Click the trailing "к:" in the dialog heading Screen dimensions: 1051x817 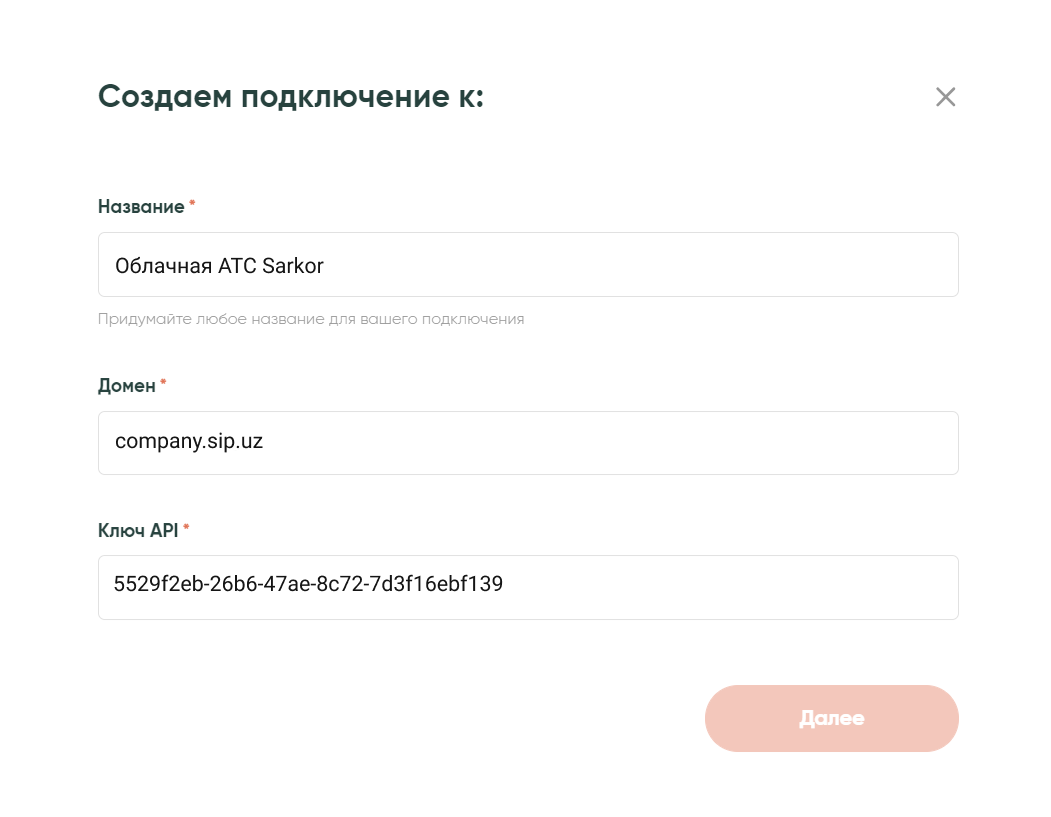pos(464,97)
